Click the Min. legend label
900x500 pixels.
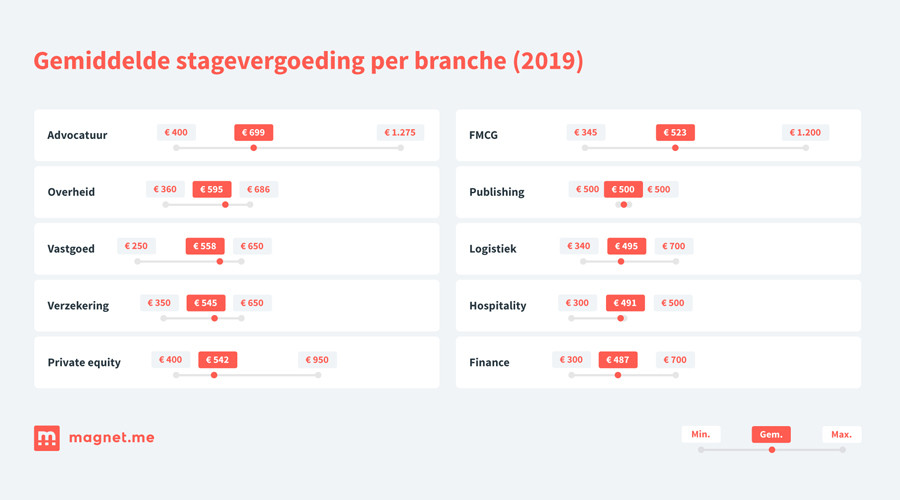[701, 434]
